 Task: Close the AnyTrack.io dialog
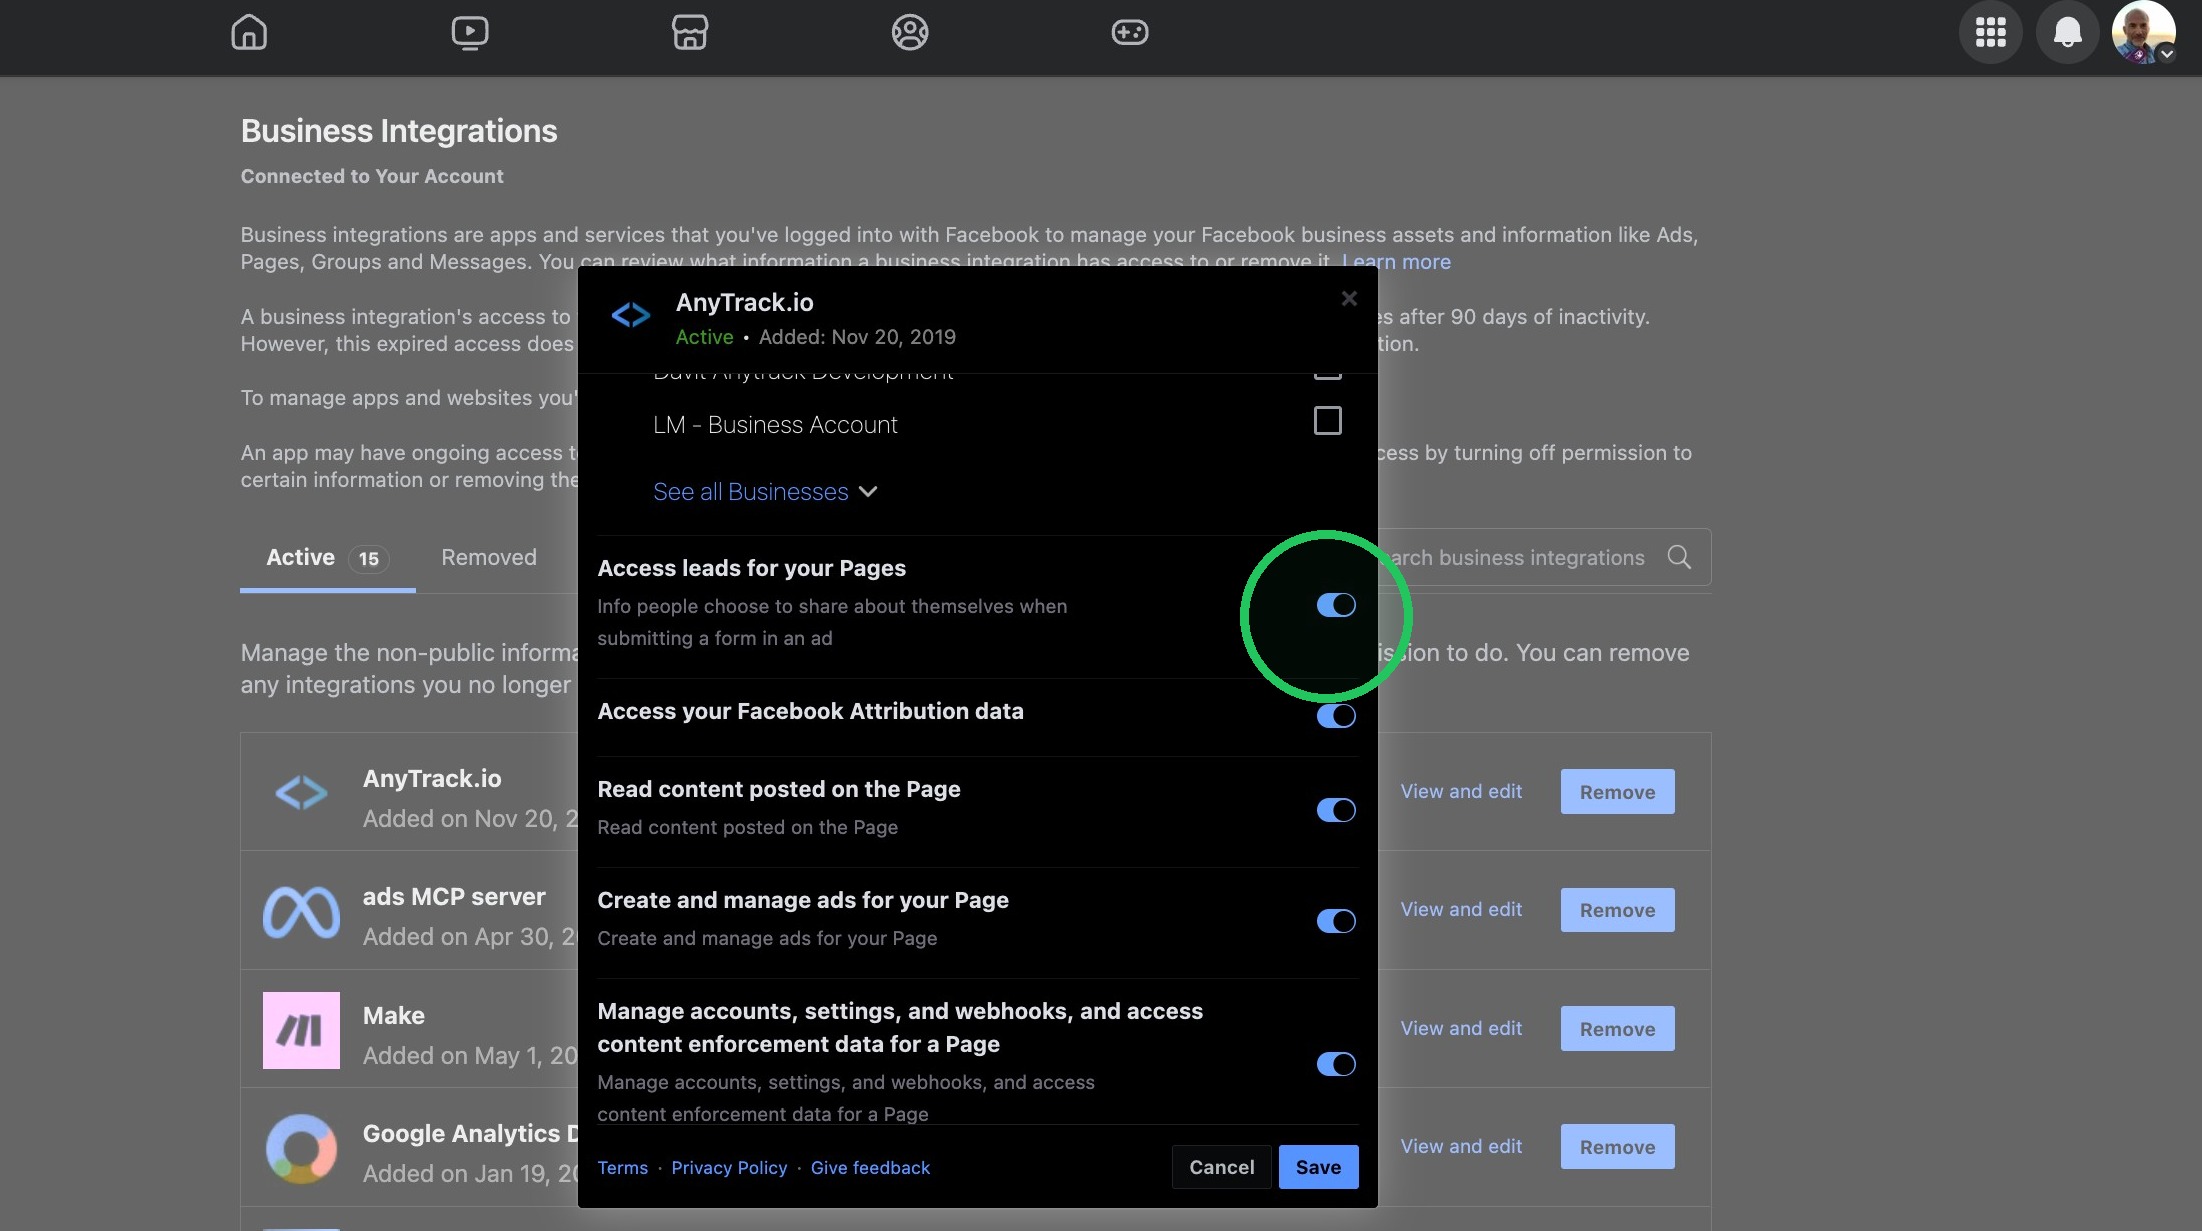1349,298
